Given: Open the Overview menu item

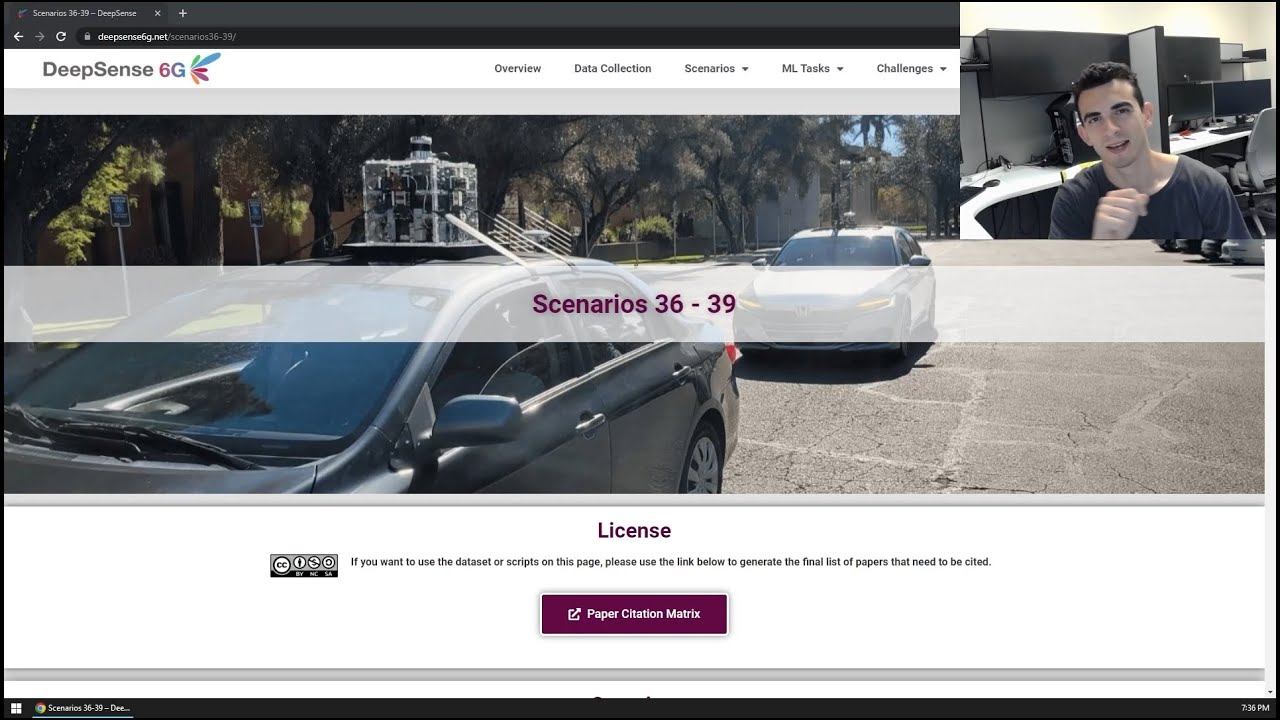Looking at the screenshot, I should [x=517, y=68].
